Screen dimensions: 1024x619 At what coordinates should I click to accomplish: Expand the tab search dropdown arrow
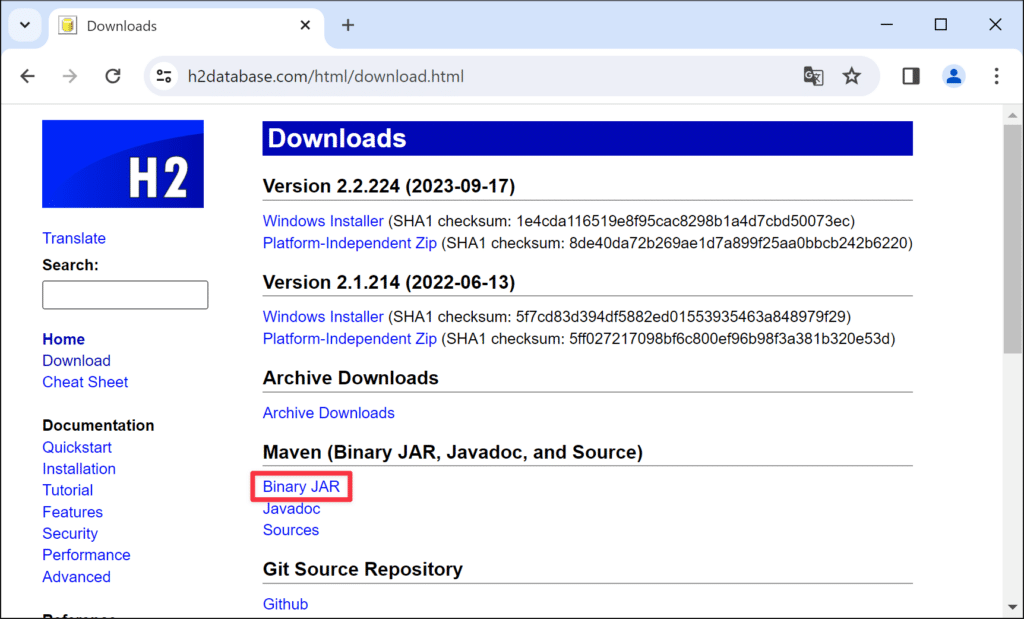click(x=25, y=25)
